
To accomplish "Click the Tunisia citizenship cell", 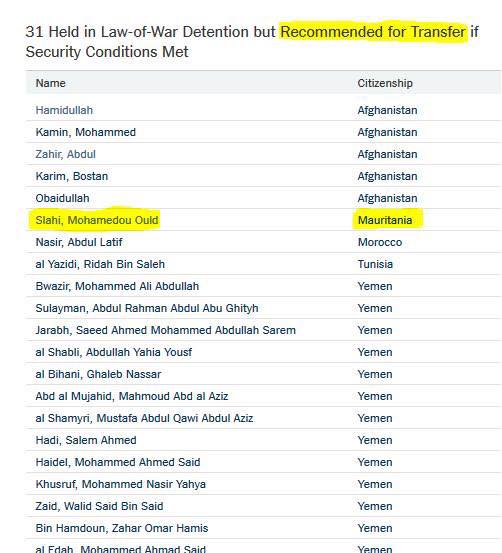I will click(x=375, y=264).
